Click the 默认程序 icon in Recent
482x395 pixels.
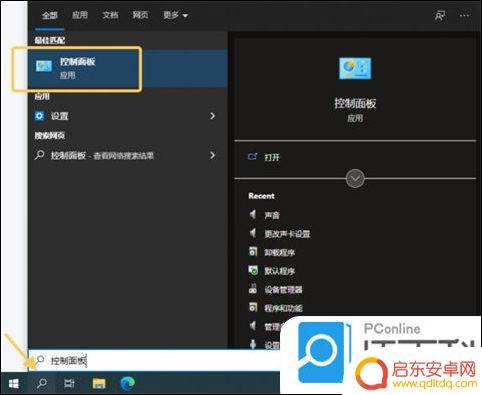pyautogui.click(x=253, y=270)
